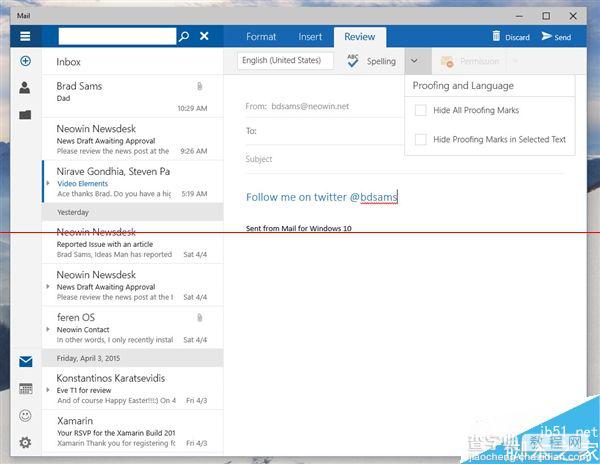Send the email with Send arrow
The width and height of the screenshot is (600, 464).
coord(546,36)
